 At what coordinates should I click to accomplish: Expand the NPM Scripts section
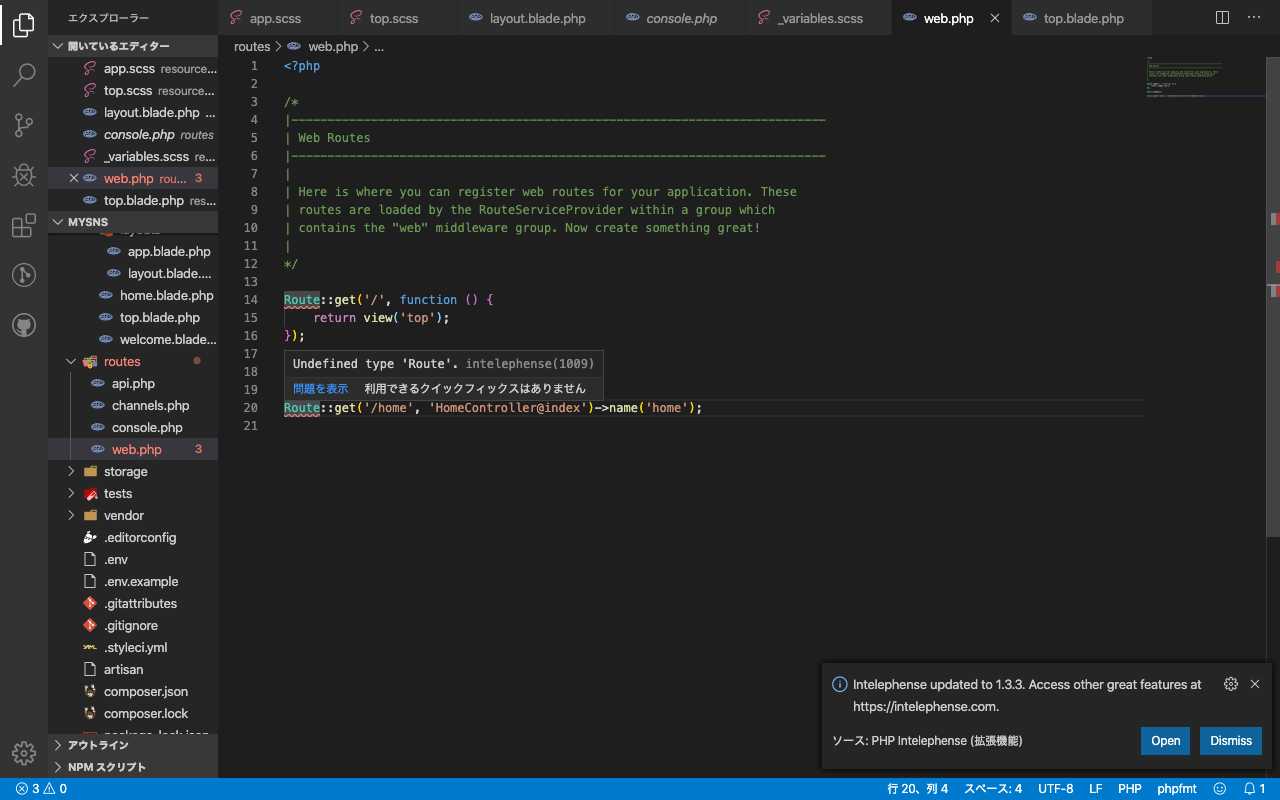(133, 767)
